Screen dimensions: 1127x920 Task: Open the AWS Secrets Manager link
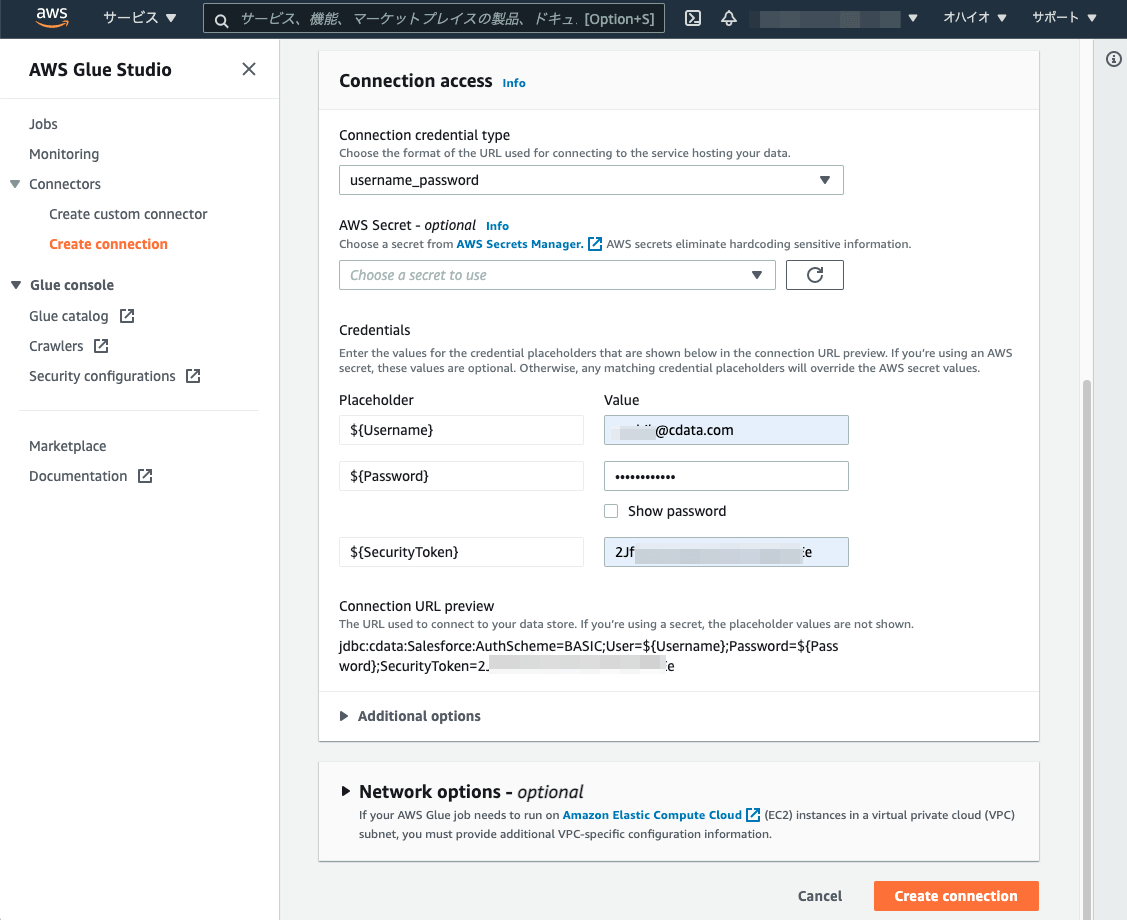(520, 244)
